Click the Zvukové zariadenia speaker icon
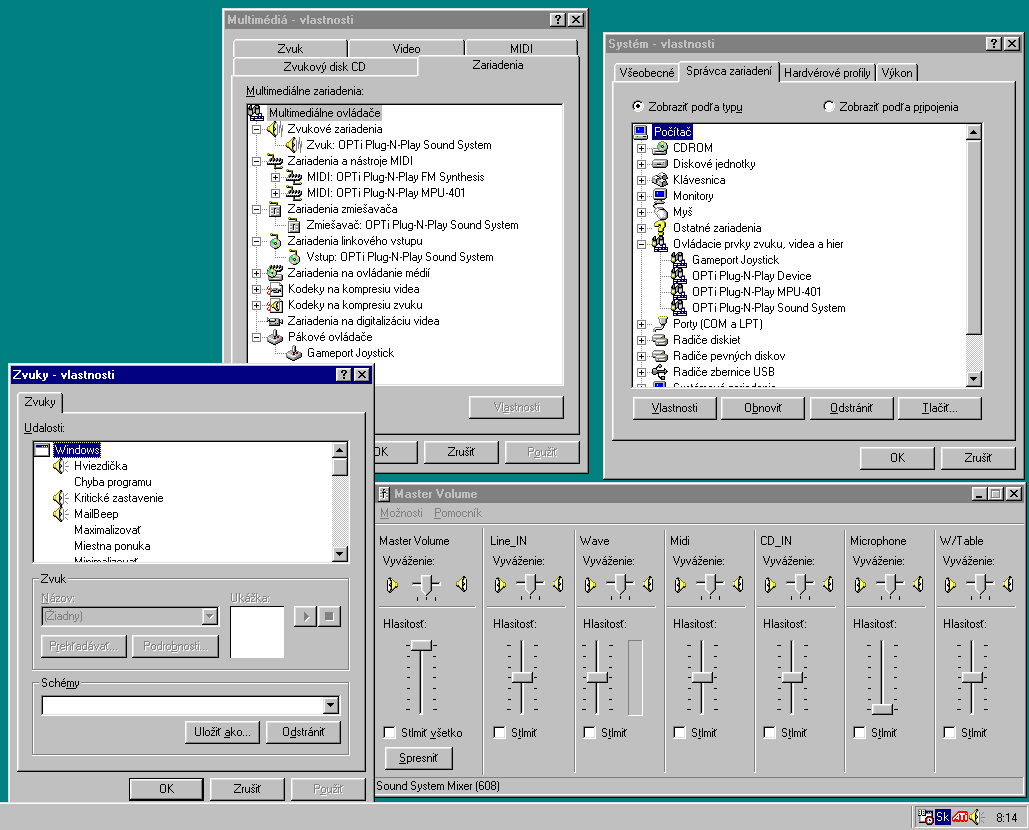 click(x=275, y=129)
